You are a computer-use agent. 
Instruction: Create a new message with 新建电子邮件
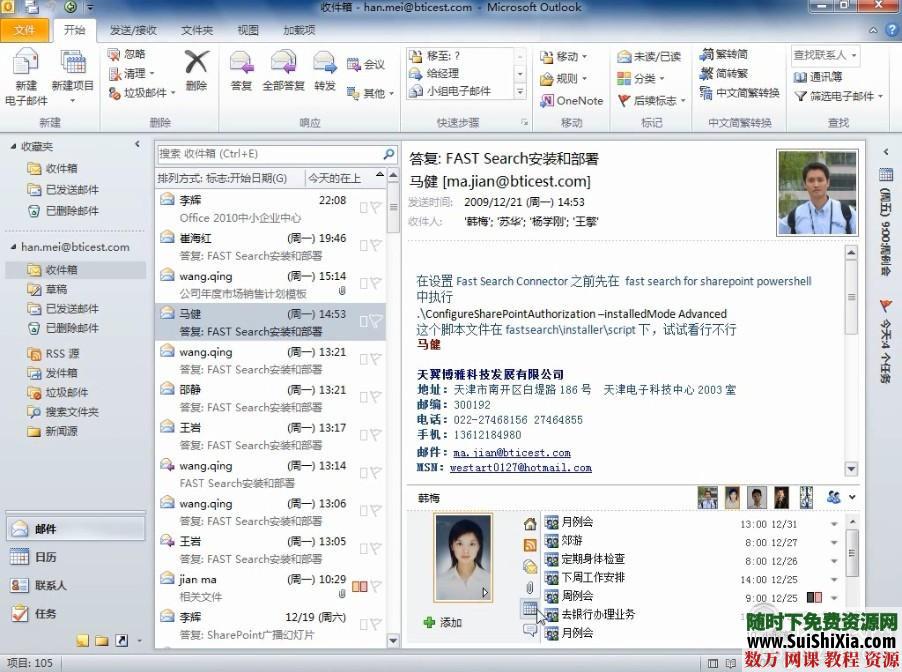(25, 75)
